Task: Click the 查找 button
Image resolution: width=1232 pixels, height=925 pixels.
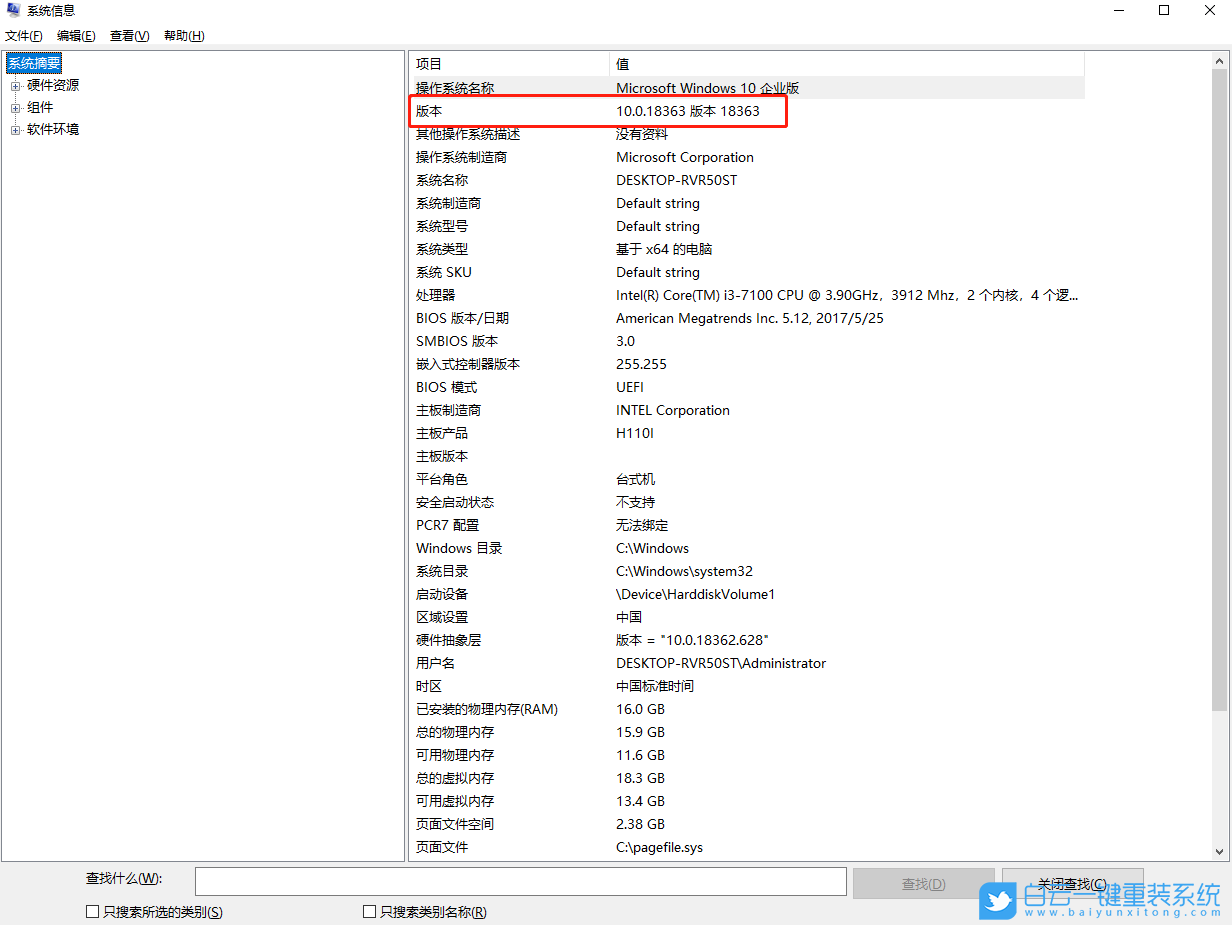Action: tap(923, 884)
